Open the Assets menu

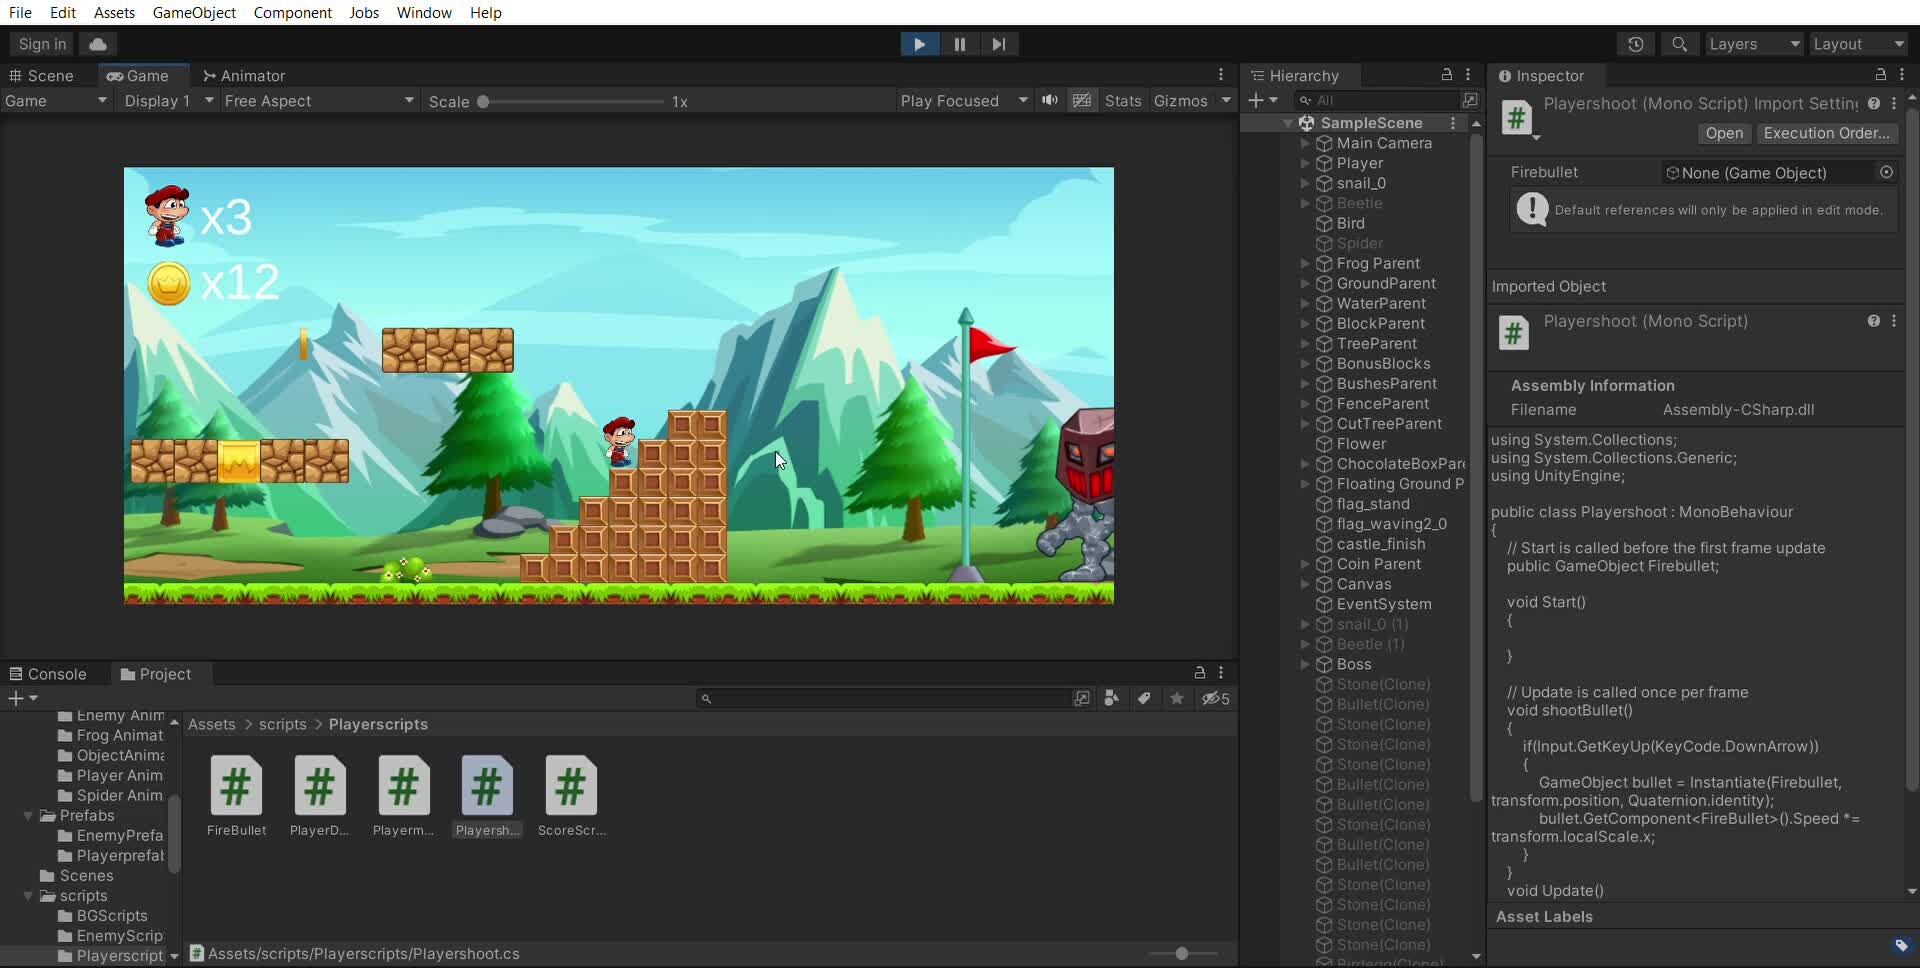(114, 12)
